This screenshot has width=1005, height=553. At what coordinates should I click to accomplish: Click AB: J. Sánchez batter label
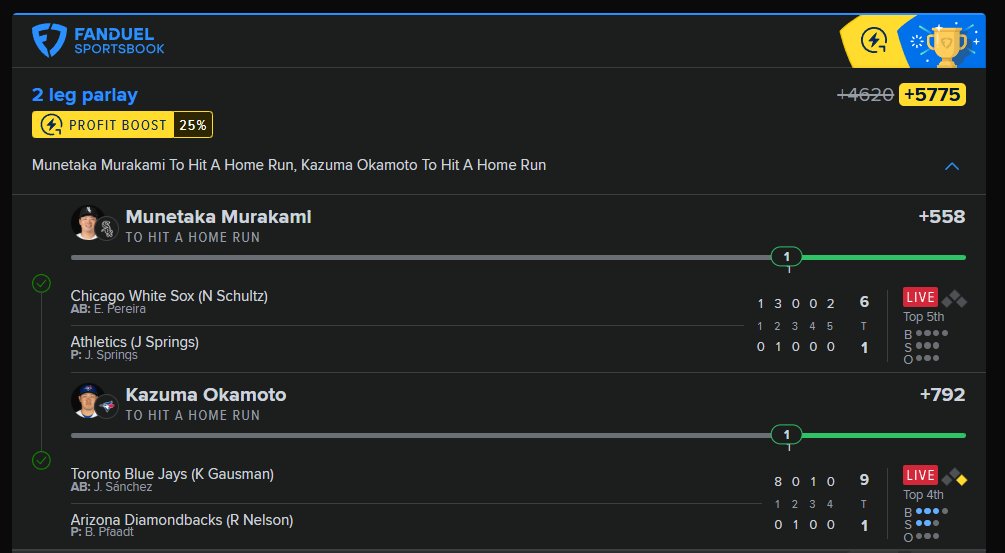pyautogui.click(x=112, y=487)
